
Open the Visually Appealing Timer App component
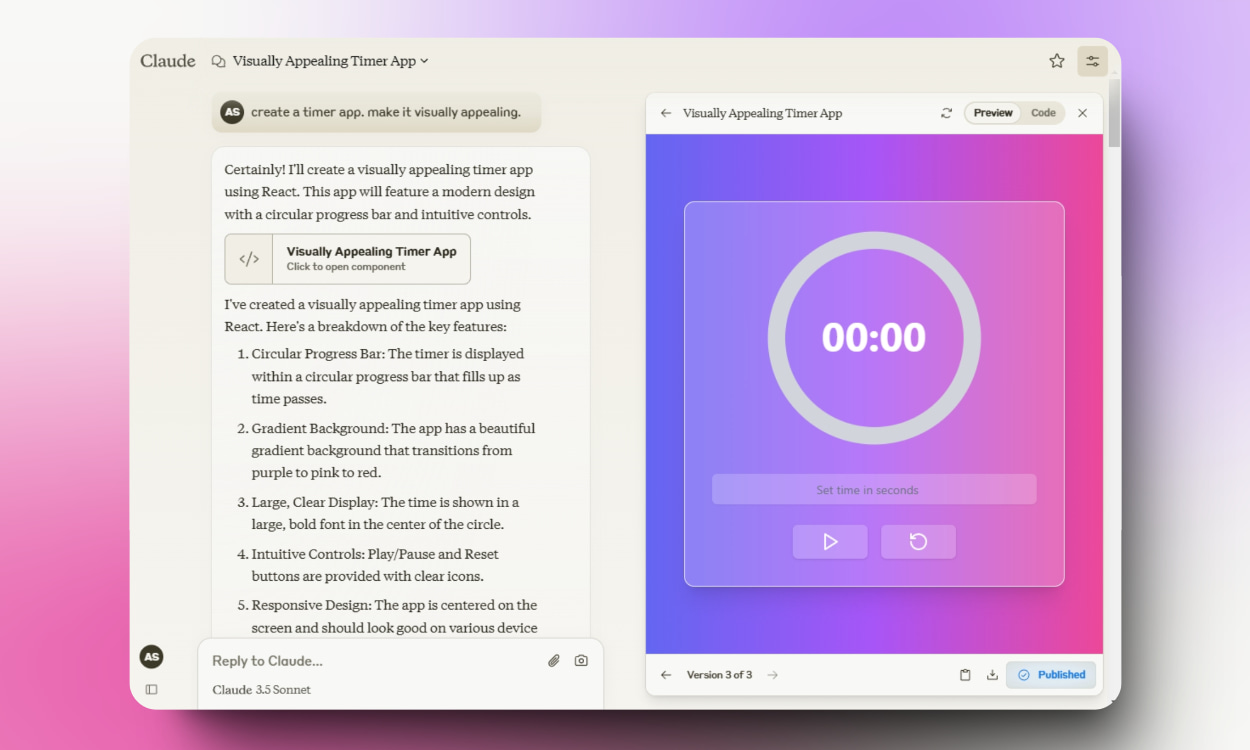[347, 259]
